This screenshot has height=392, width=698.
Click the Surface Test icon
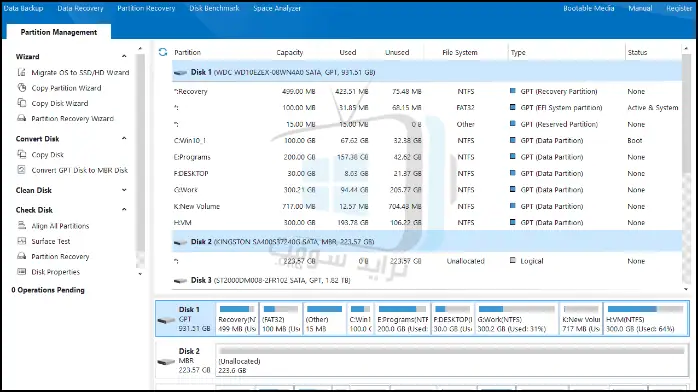pos(21,241)
